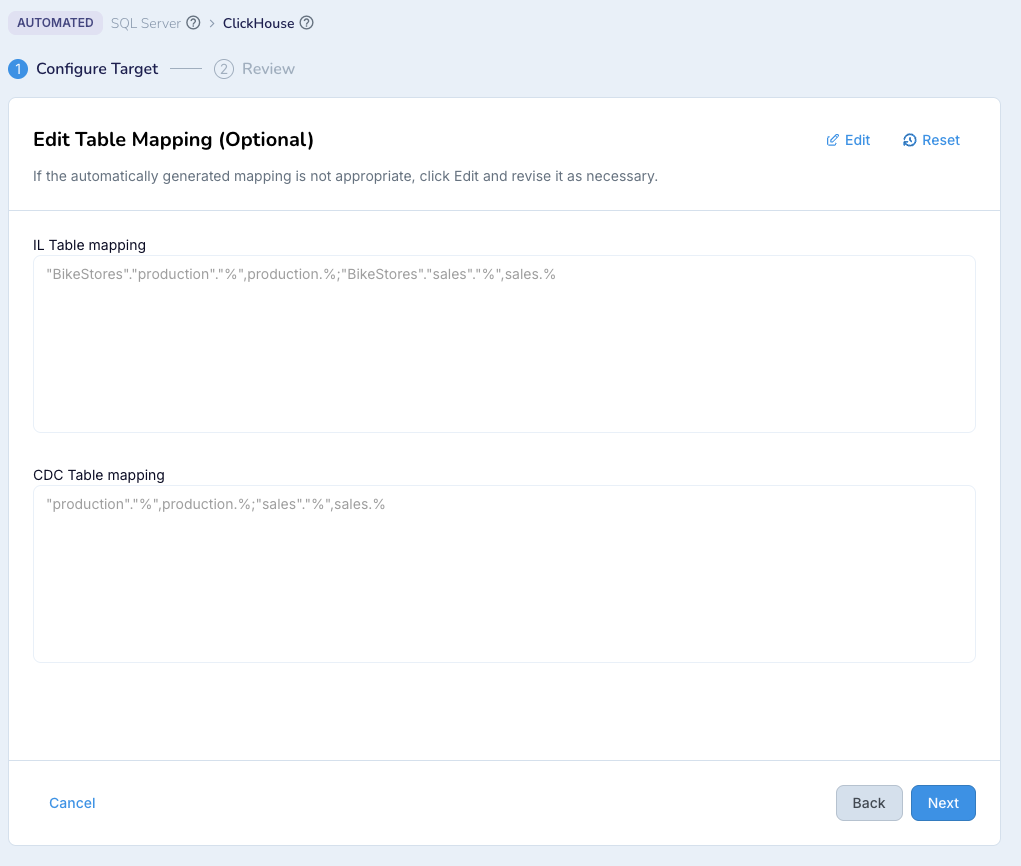Proceed with the Next button
This screenshot has height=866, width=1021.
tap(943, 803)
